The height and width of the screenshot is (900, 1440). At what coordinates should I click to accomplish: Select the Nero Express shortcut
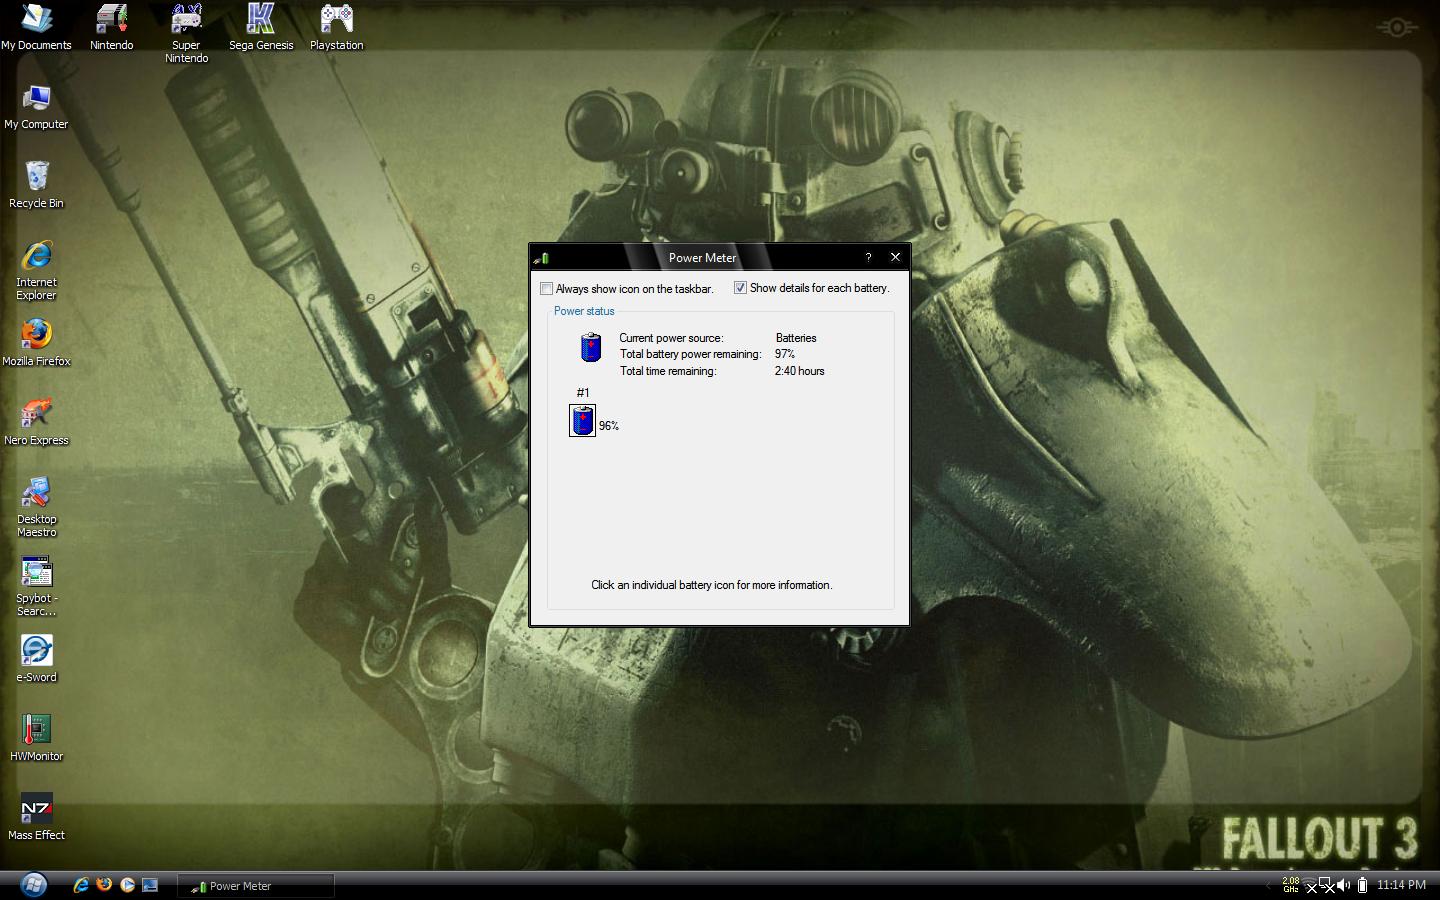click(x=36, y=422)
